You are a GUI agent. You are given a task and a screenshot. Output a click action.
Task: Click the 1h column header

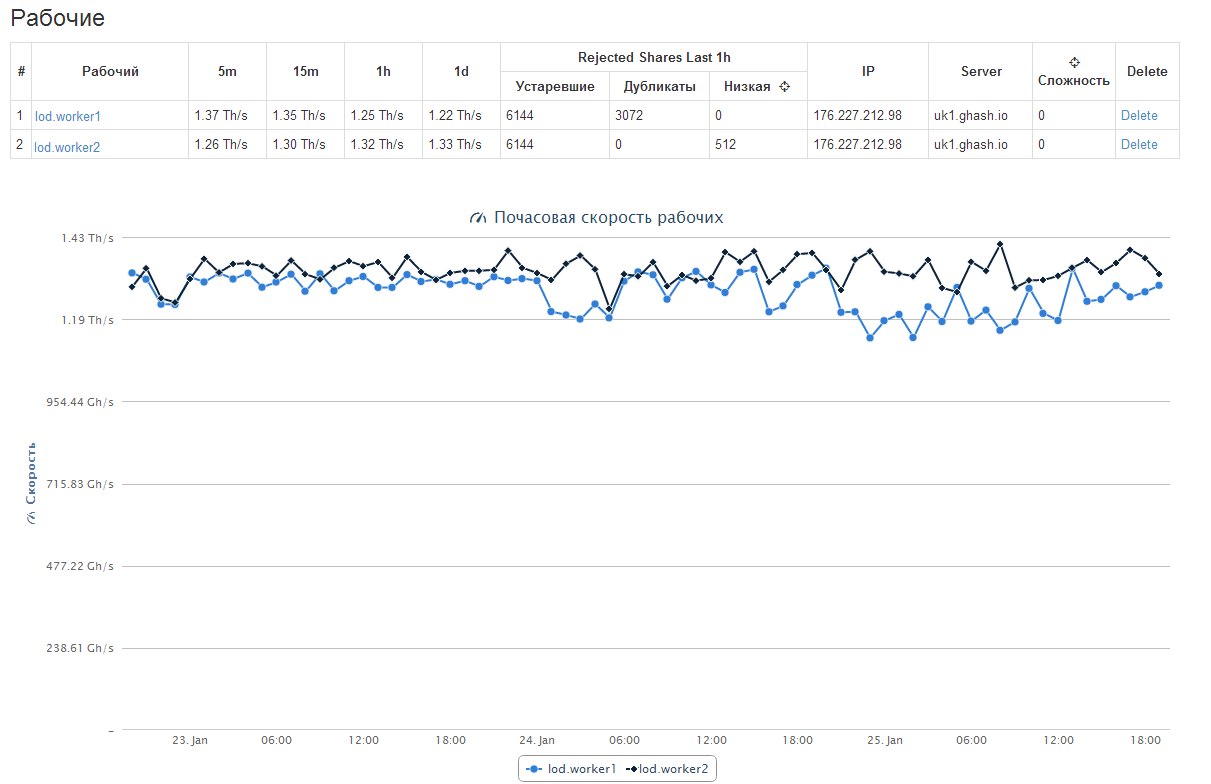[x=383, y=72]
